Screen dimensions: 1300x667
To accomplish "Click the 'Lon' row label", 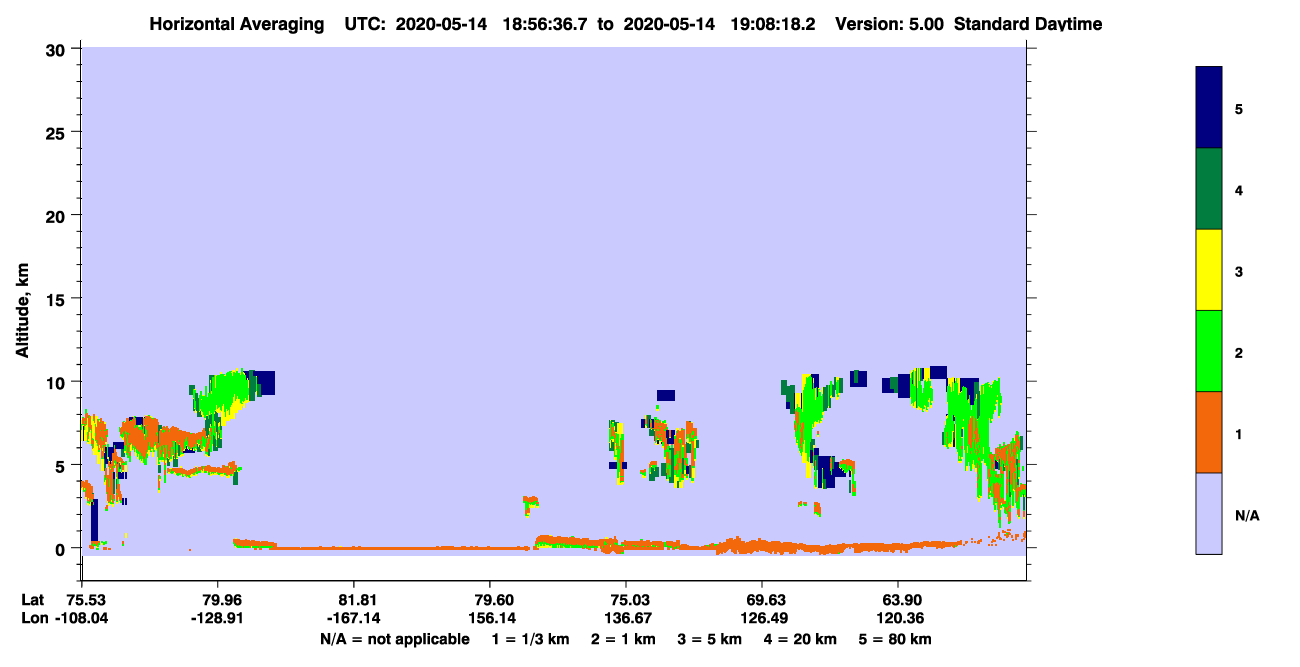I will pyautogui.click(x=33, y=618).
